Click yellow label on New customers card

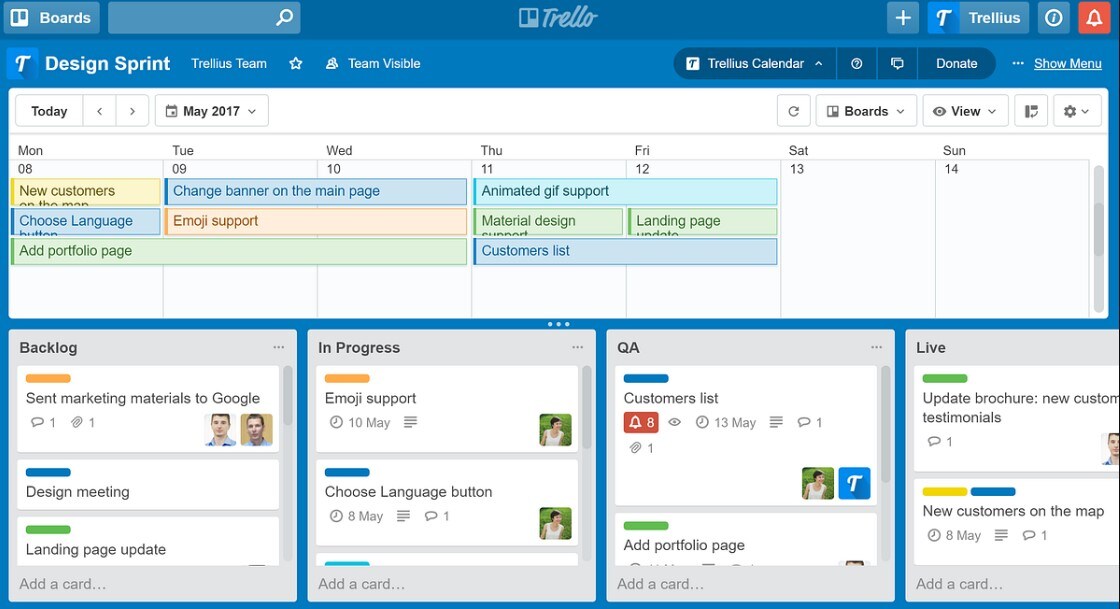pyautogui.click(x=944, y=491)
